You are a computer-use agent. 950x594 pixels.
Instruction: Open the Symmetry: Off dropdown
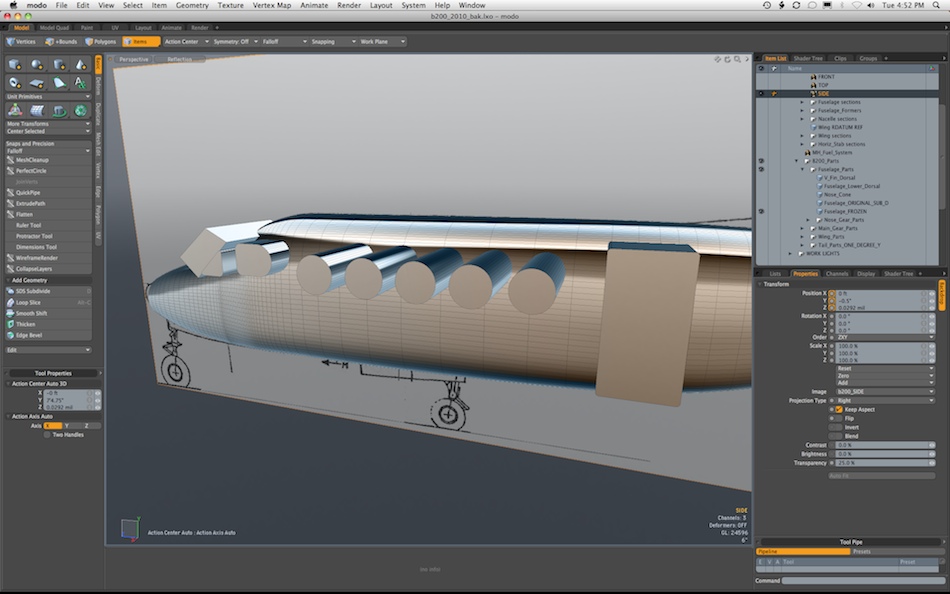pyautogui.click(x=235, y=42)
